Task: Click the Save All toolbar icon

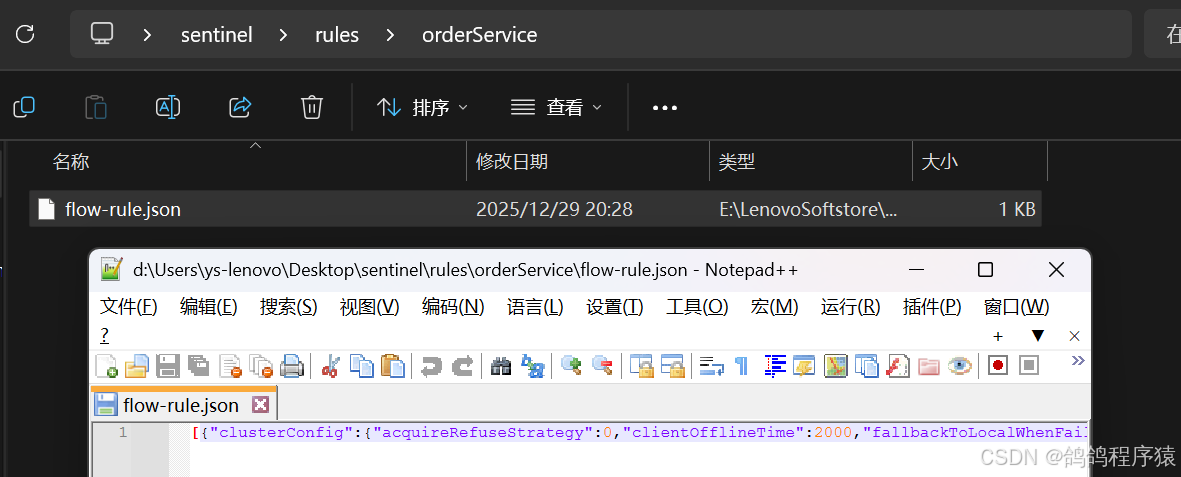Action: click(198, 366)
